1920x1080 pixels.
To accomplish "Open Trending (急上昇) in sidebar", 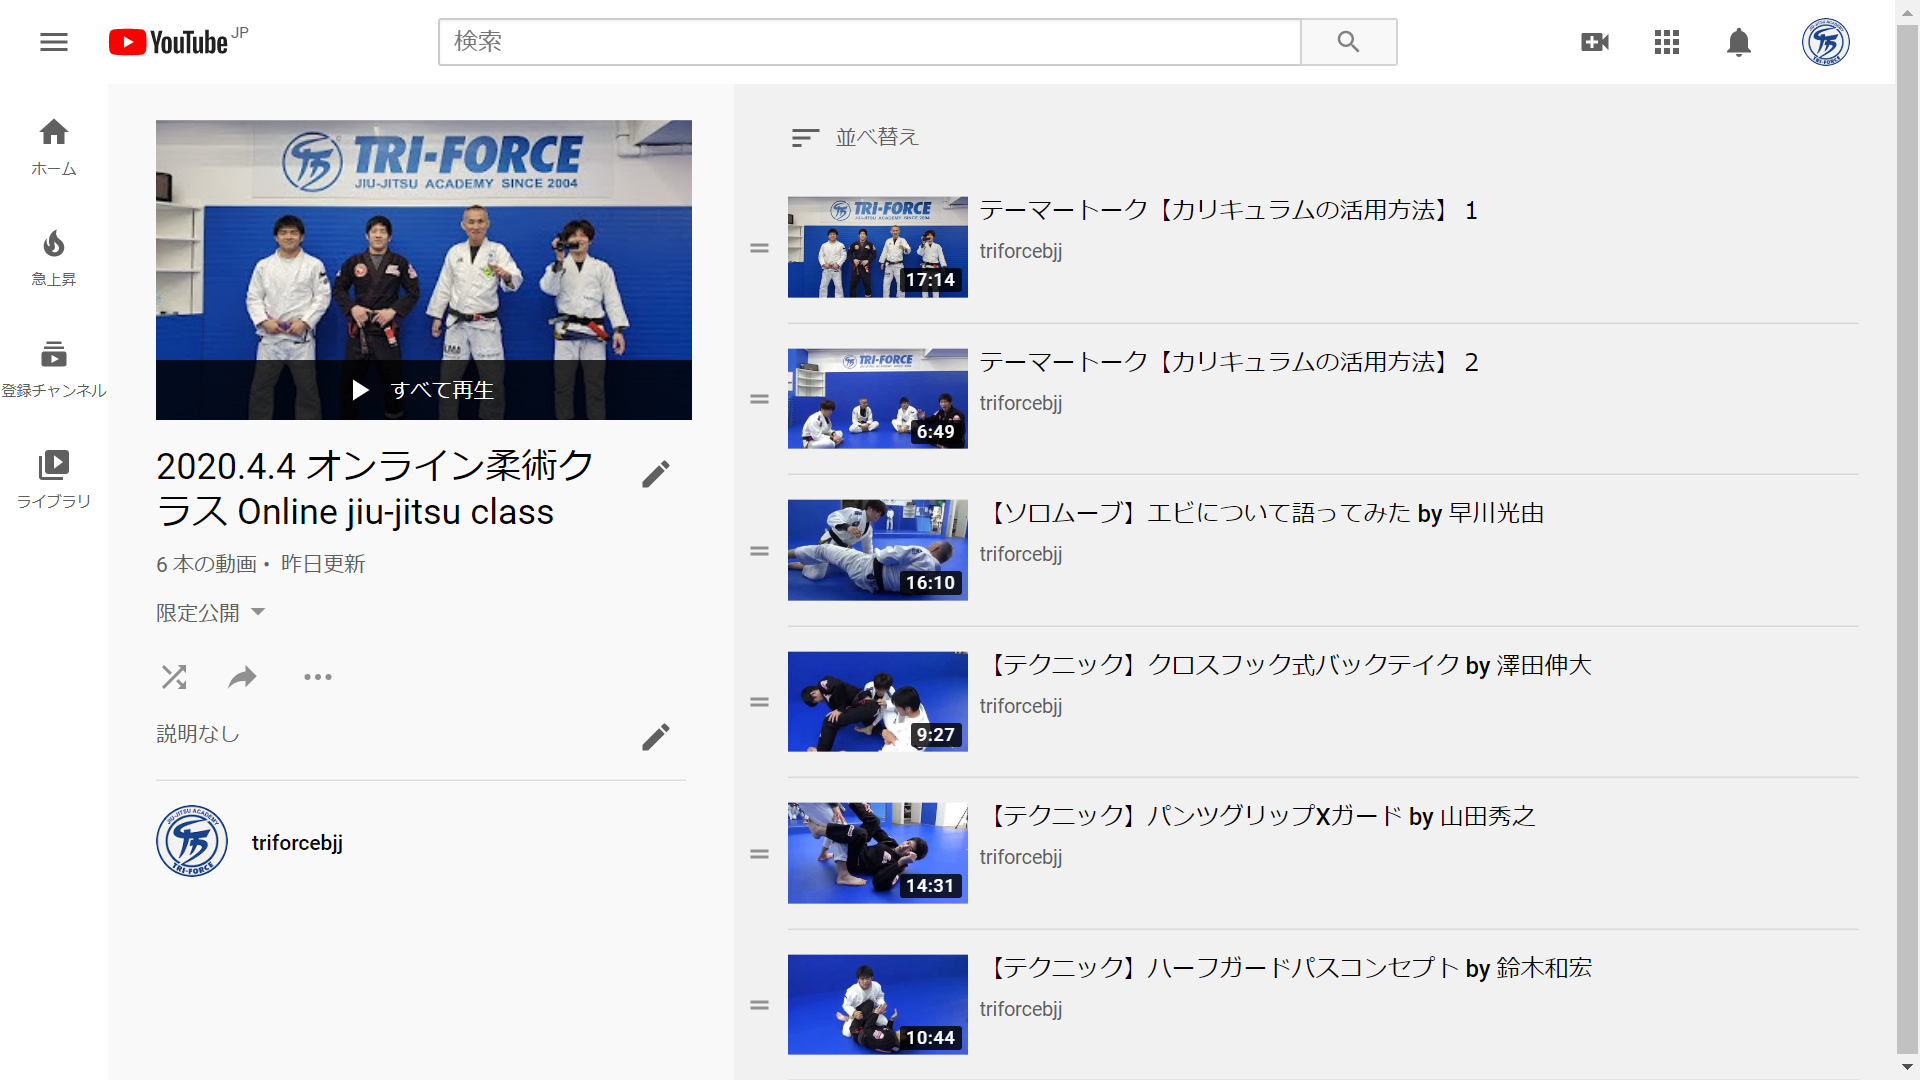I will click(x=54, y=258).
